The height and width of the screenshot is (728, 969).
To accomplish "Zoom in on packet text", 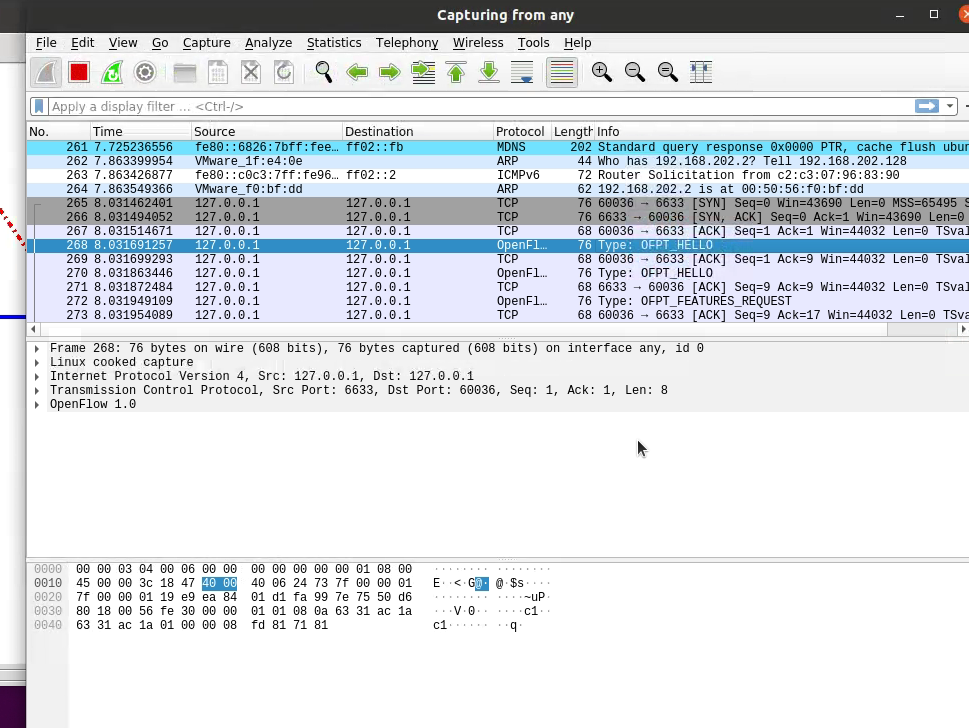I will click(601, 72).
